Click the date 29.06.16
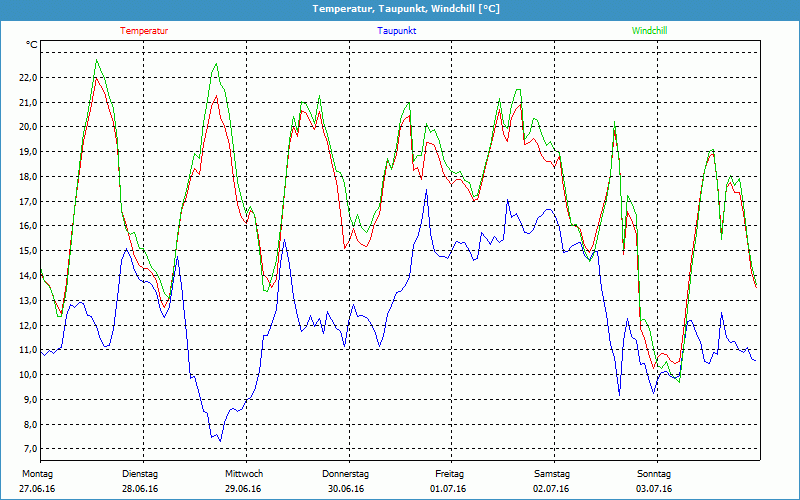 (x=243, y=489)
